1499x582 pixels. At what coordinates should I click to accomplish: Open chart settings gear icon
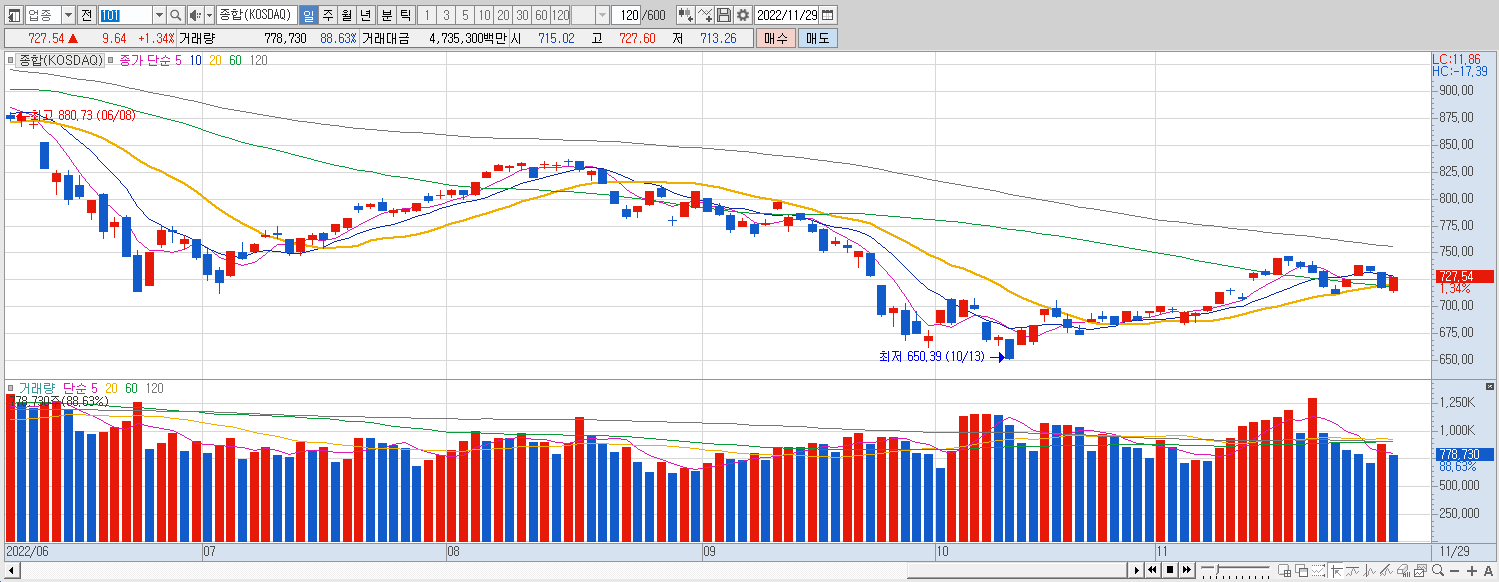coord(743,15)
